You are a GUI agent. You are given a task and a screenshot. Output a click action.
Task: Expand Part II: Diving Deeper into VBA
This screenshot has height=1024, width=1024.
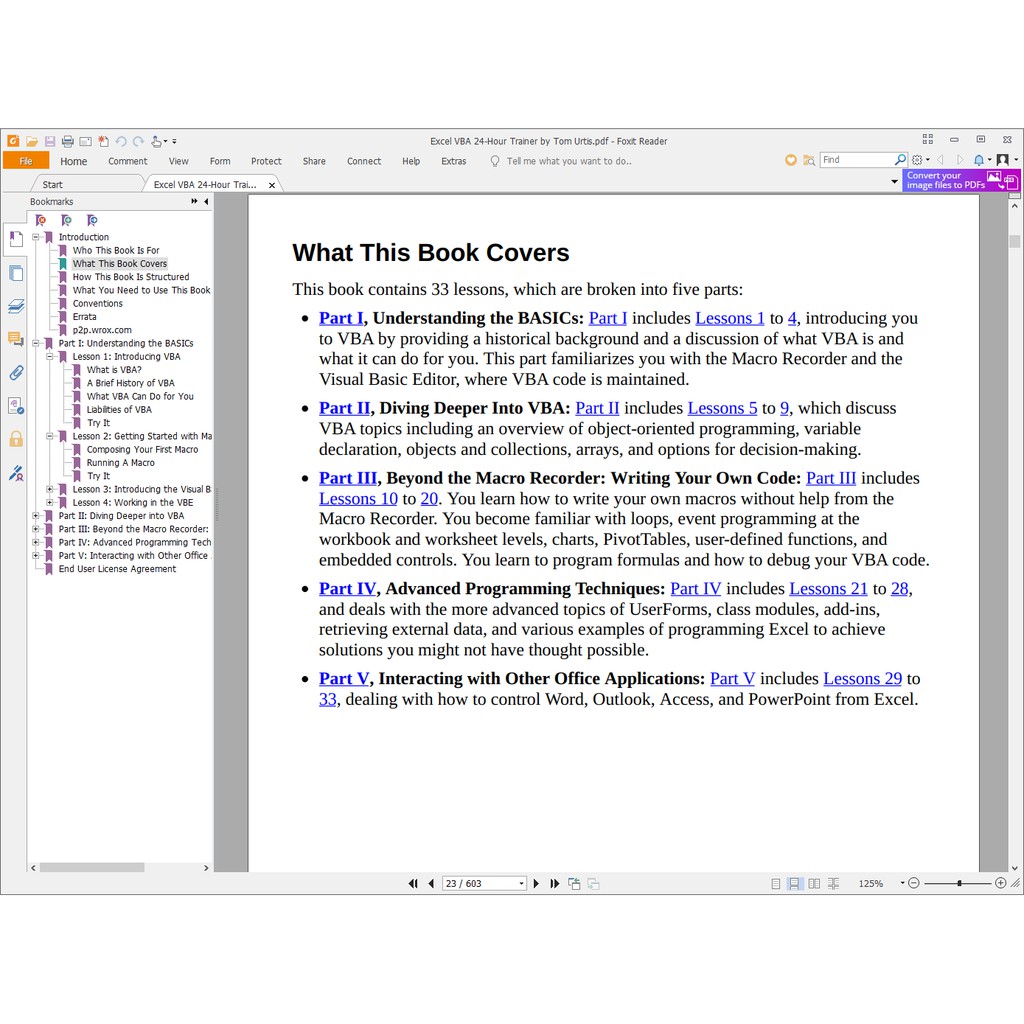35,516
